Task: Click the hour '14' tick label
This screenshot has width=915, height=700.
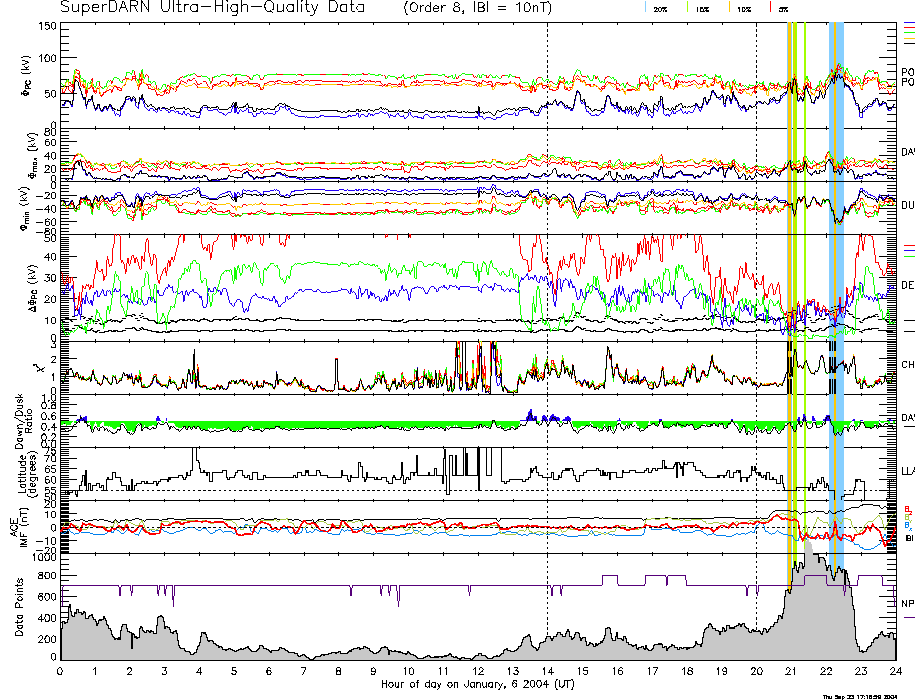Action: pyautogui.click(x=547, y=671)
